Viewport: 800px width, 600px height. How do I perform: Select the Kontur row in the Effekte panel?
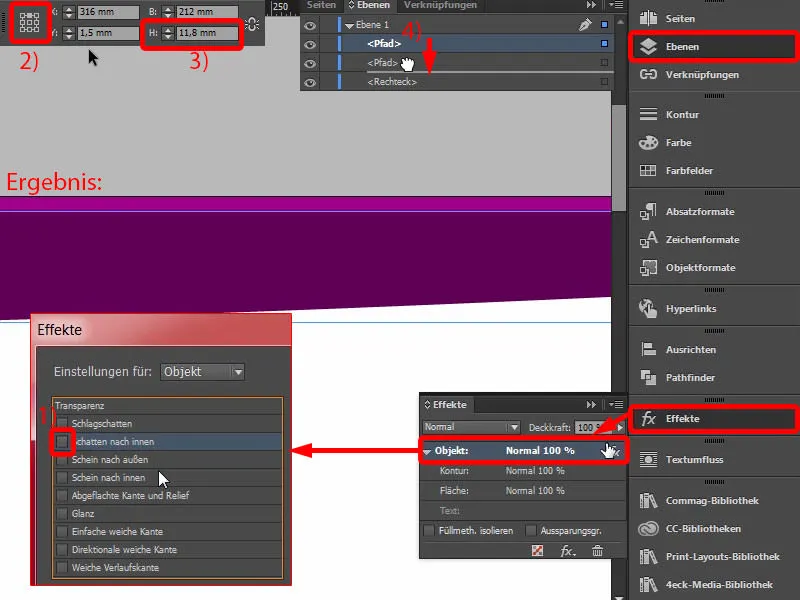522,471
